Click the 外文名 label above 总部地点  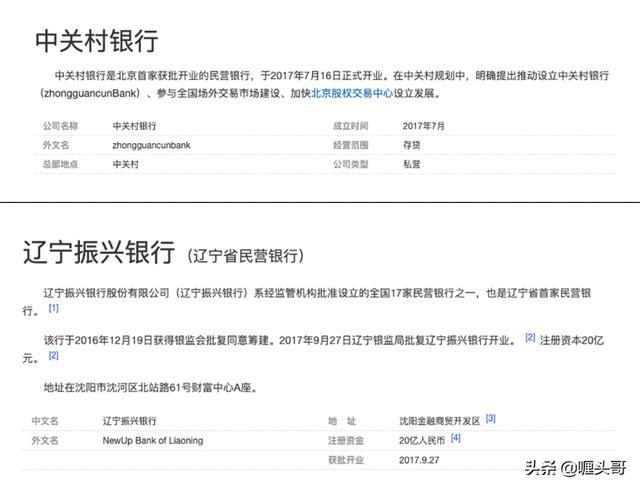[x=56, y=145]
